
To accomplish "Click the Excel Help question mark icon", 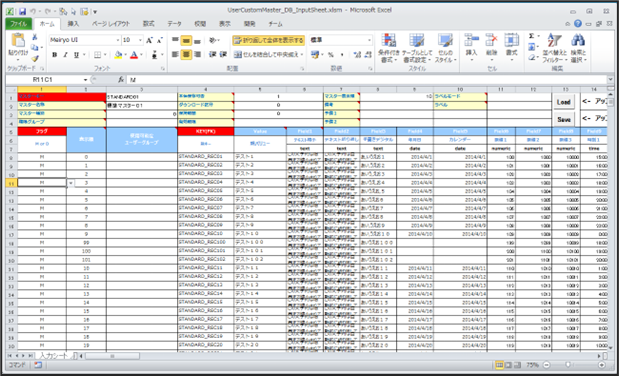I will 578,24.
